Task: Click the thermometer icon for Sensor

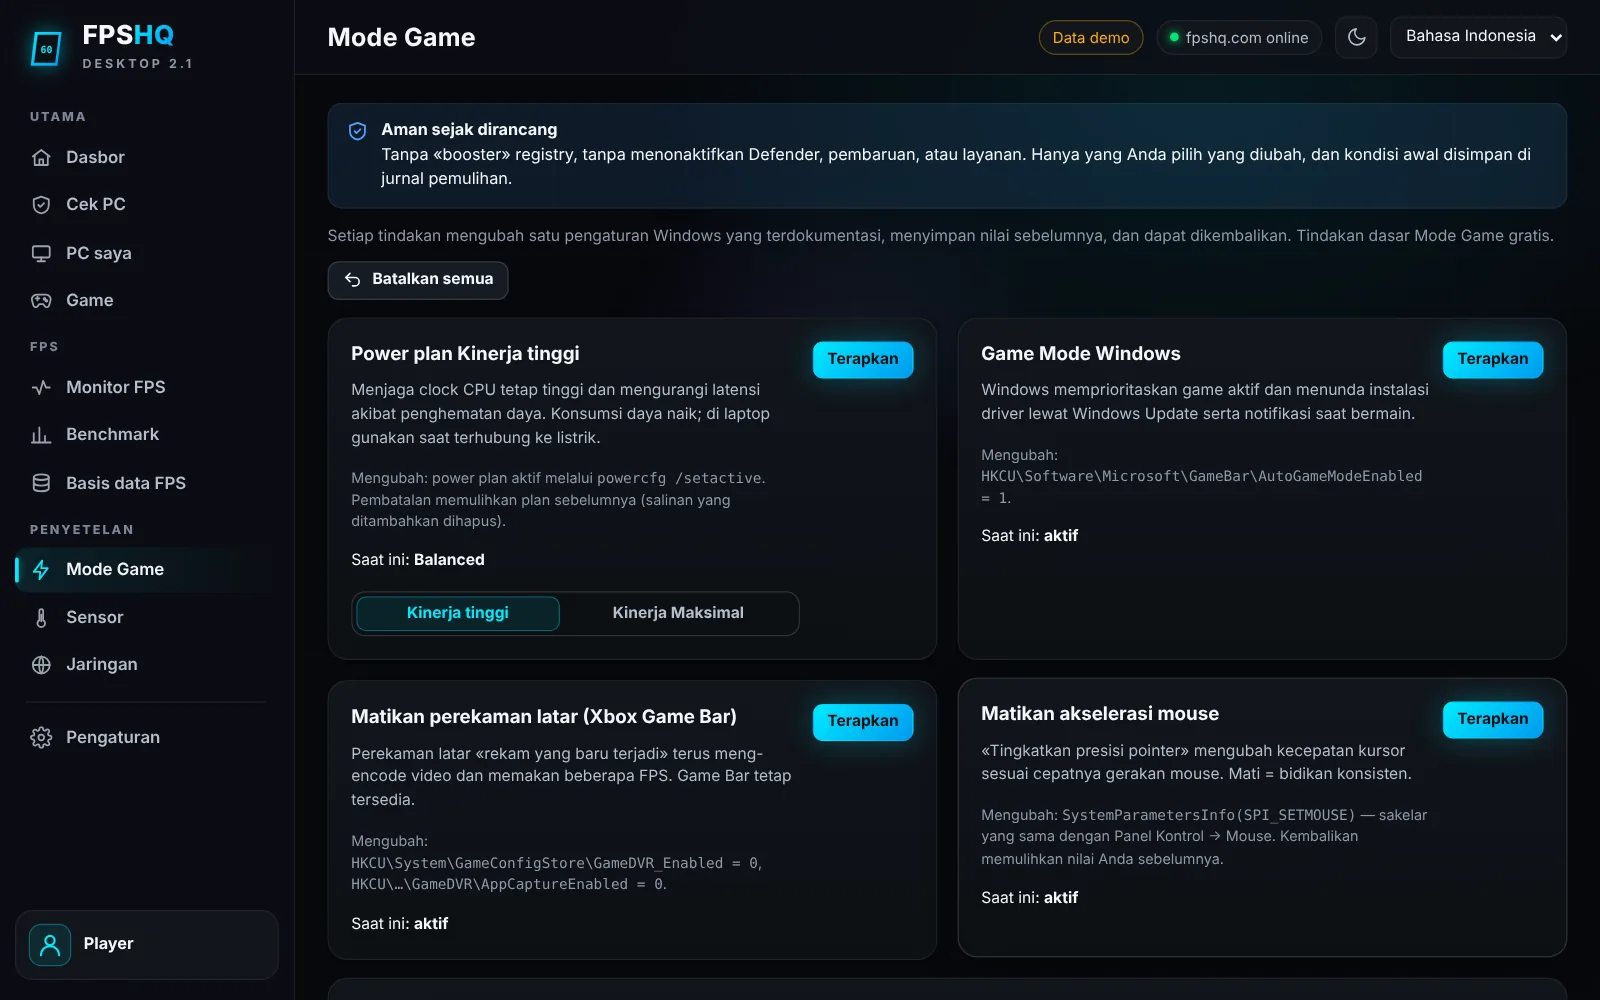Action: click(x=41, y=617)
